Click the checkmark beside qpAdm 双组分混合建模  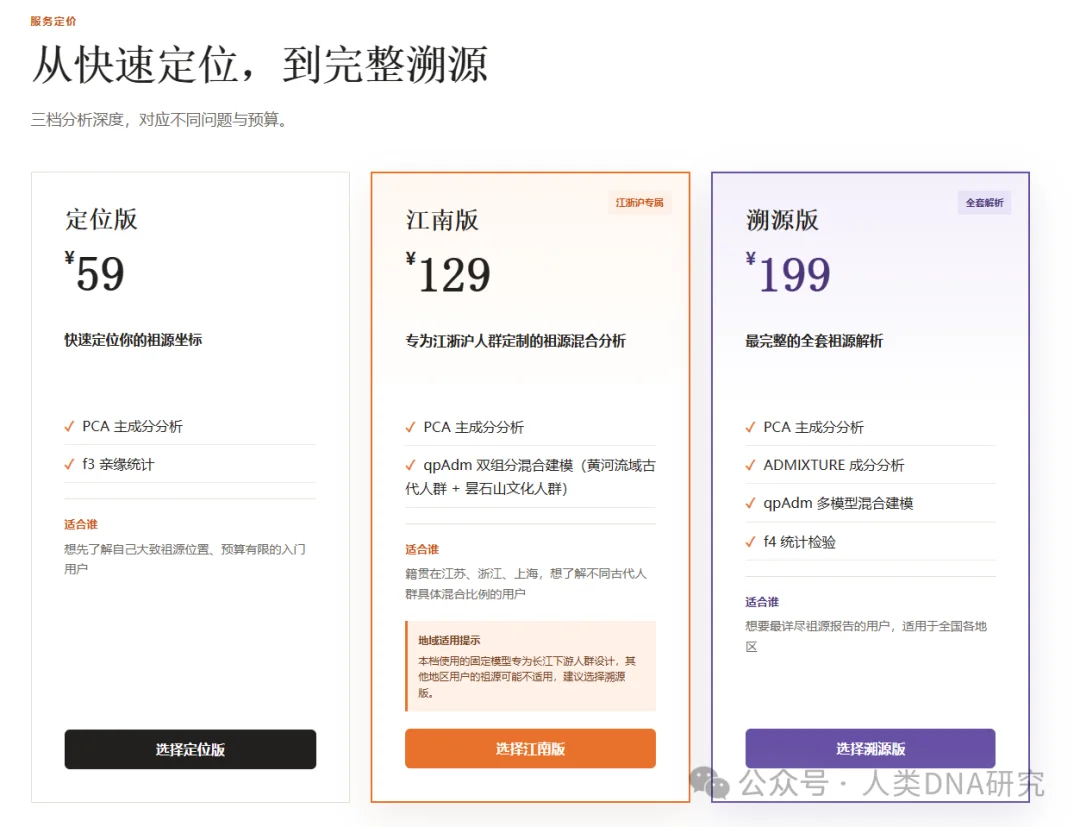[x=411, y=466]
